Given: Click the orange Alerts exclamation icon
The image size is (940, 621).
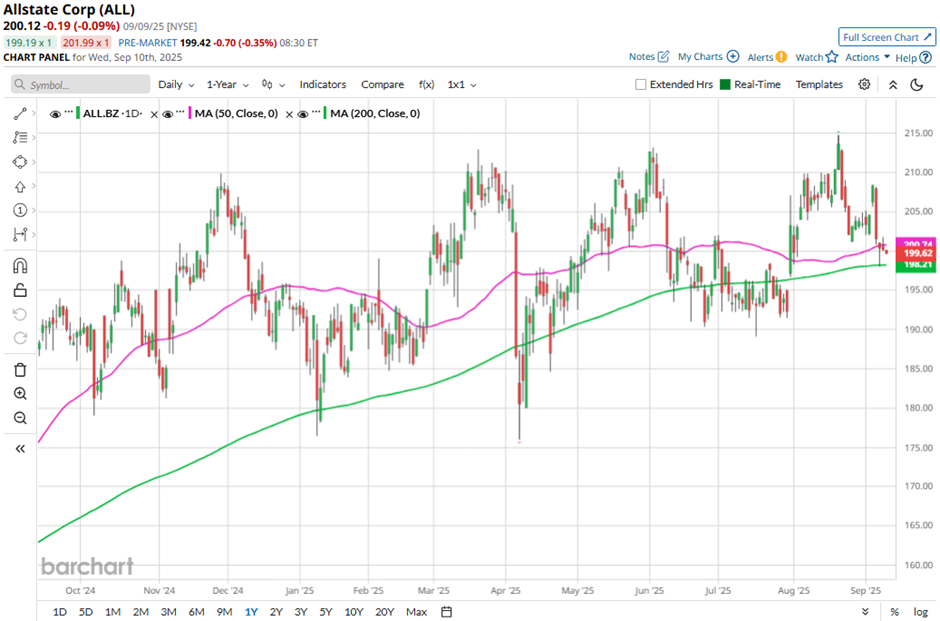Looking at the screenshot, I should click(781, 57).
